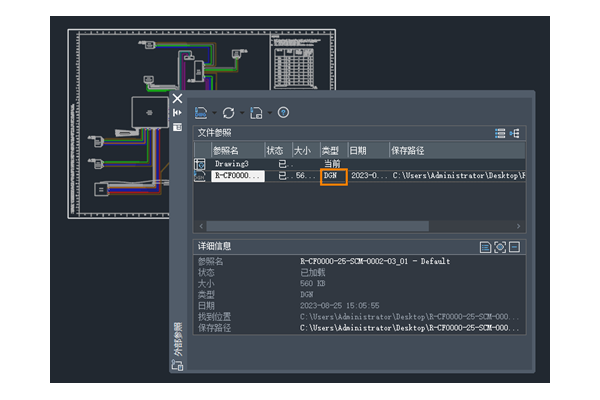Open the Refresh dropdown arrow
Screen dimensions: 600x400
click(242, 113)
